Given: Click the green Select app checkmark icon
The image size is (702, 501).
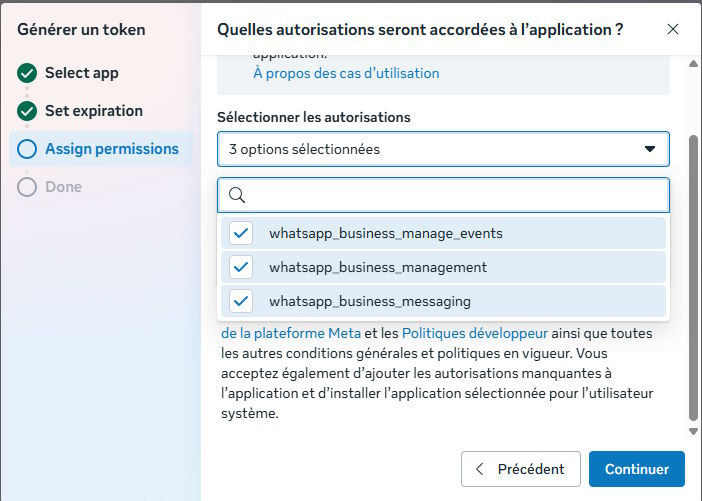Looking at the screenshot, I should pos(27,73).
